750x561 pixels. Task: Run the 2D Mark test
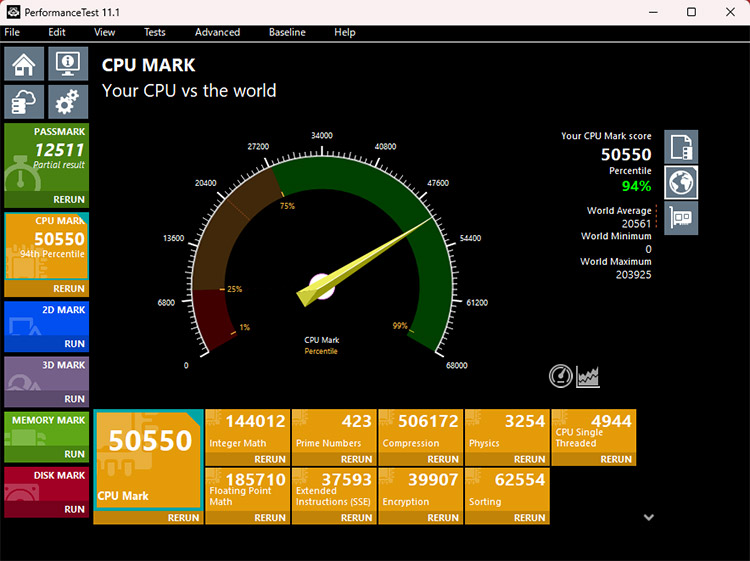click(46, 343)
